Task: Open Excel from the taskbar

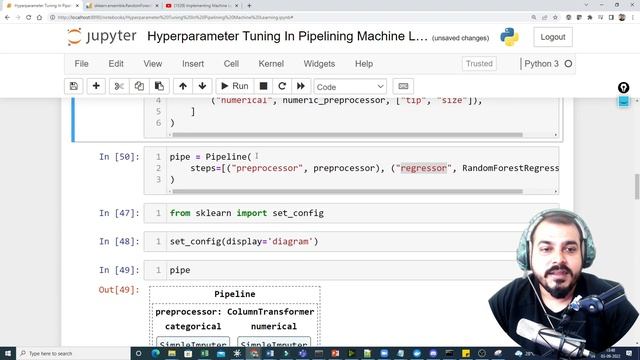Action: point(204,353)
